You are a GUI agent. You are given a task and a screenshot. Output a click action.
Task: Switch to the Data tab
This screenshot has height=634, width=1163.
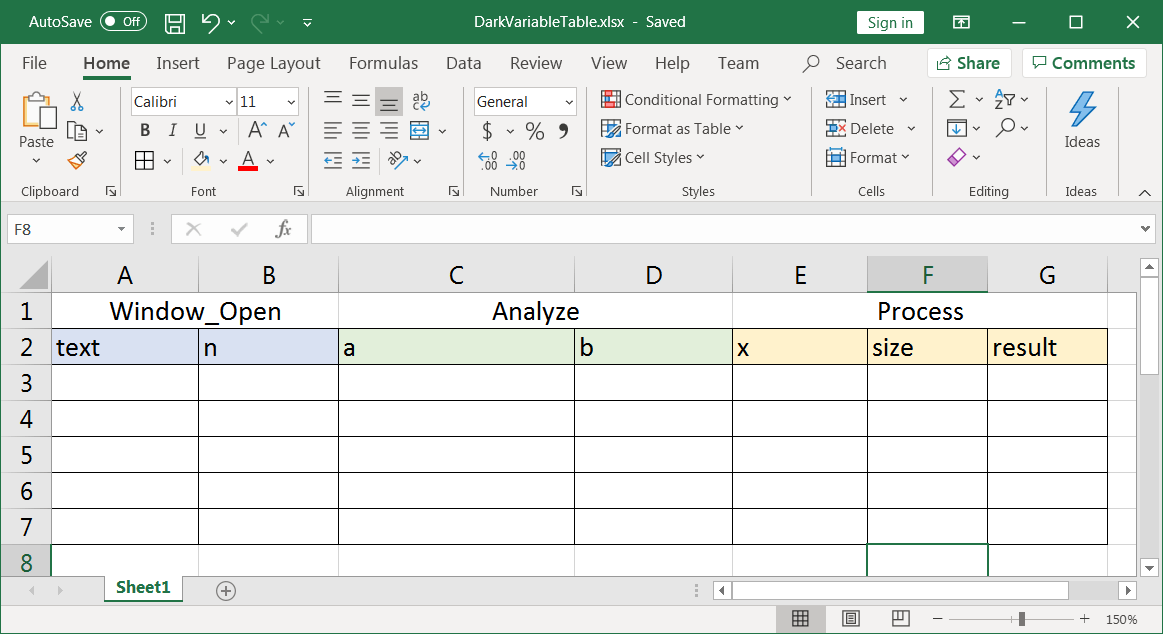coord(464,63)
